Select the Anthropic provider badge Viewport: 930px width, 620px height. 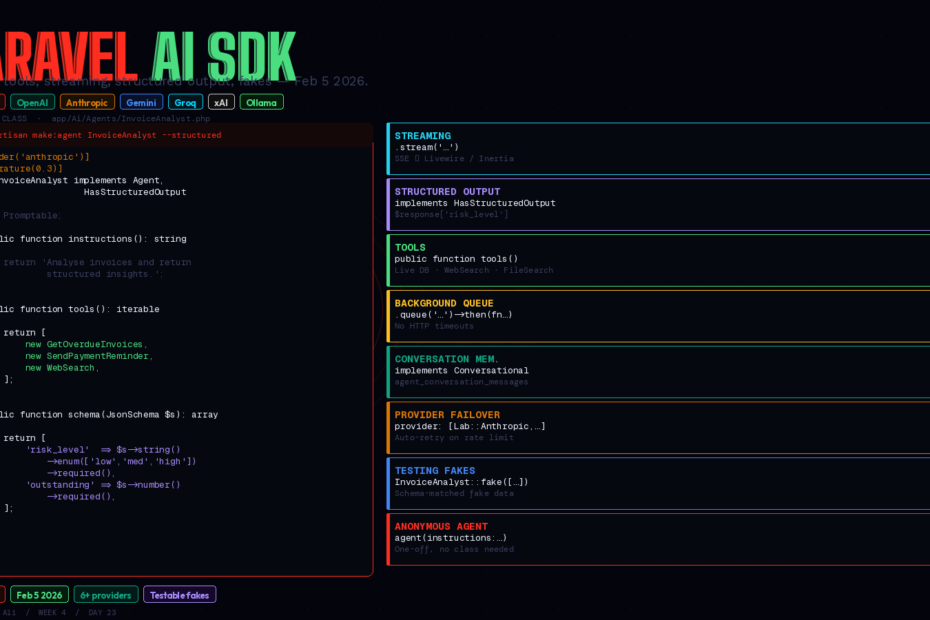[x=87, y=102]
